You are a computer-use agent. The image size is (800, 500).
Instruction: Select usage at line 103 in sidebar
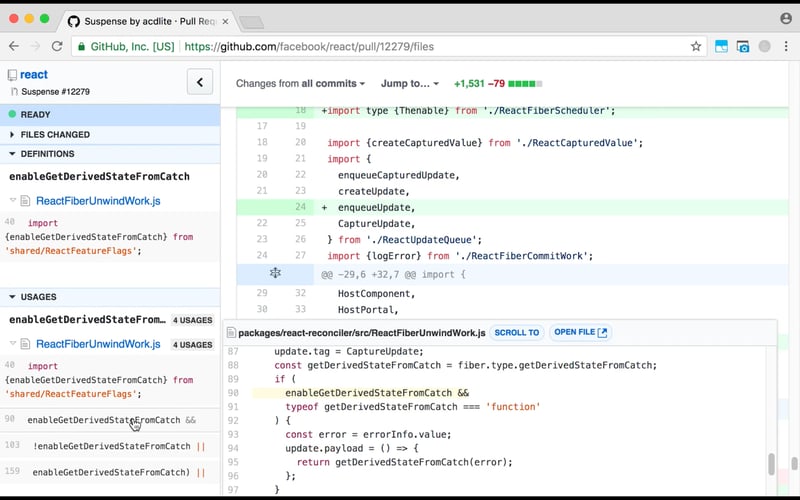pos(110,446)
